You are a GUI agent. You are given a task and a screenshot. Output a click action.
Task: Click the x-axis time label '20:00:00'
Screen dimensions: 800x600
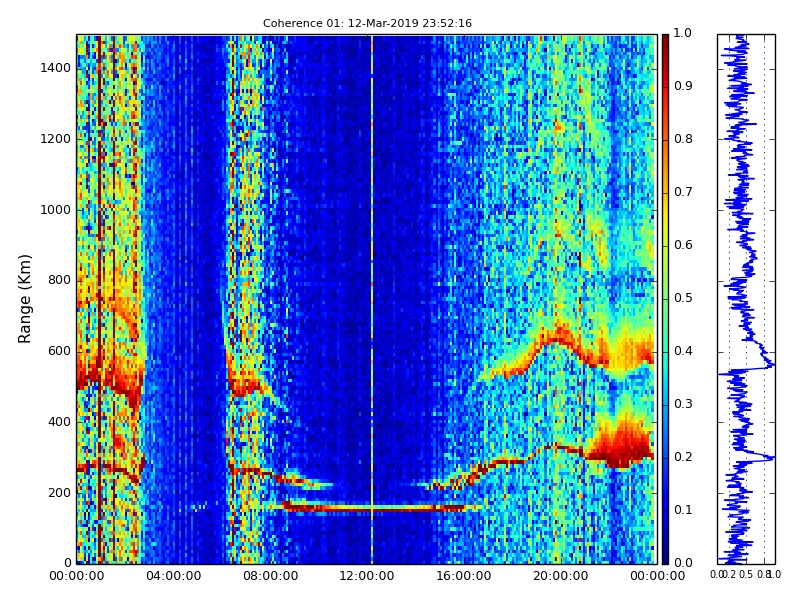click(561, 577)
